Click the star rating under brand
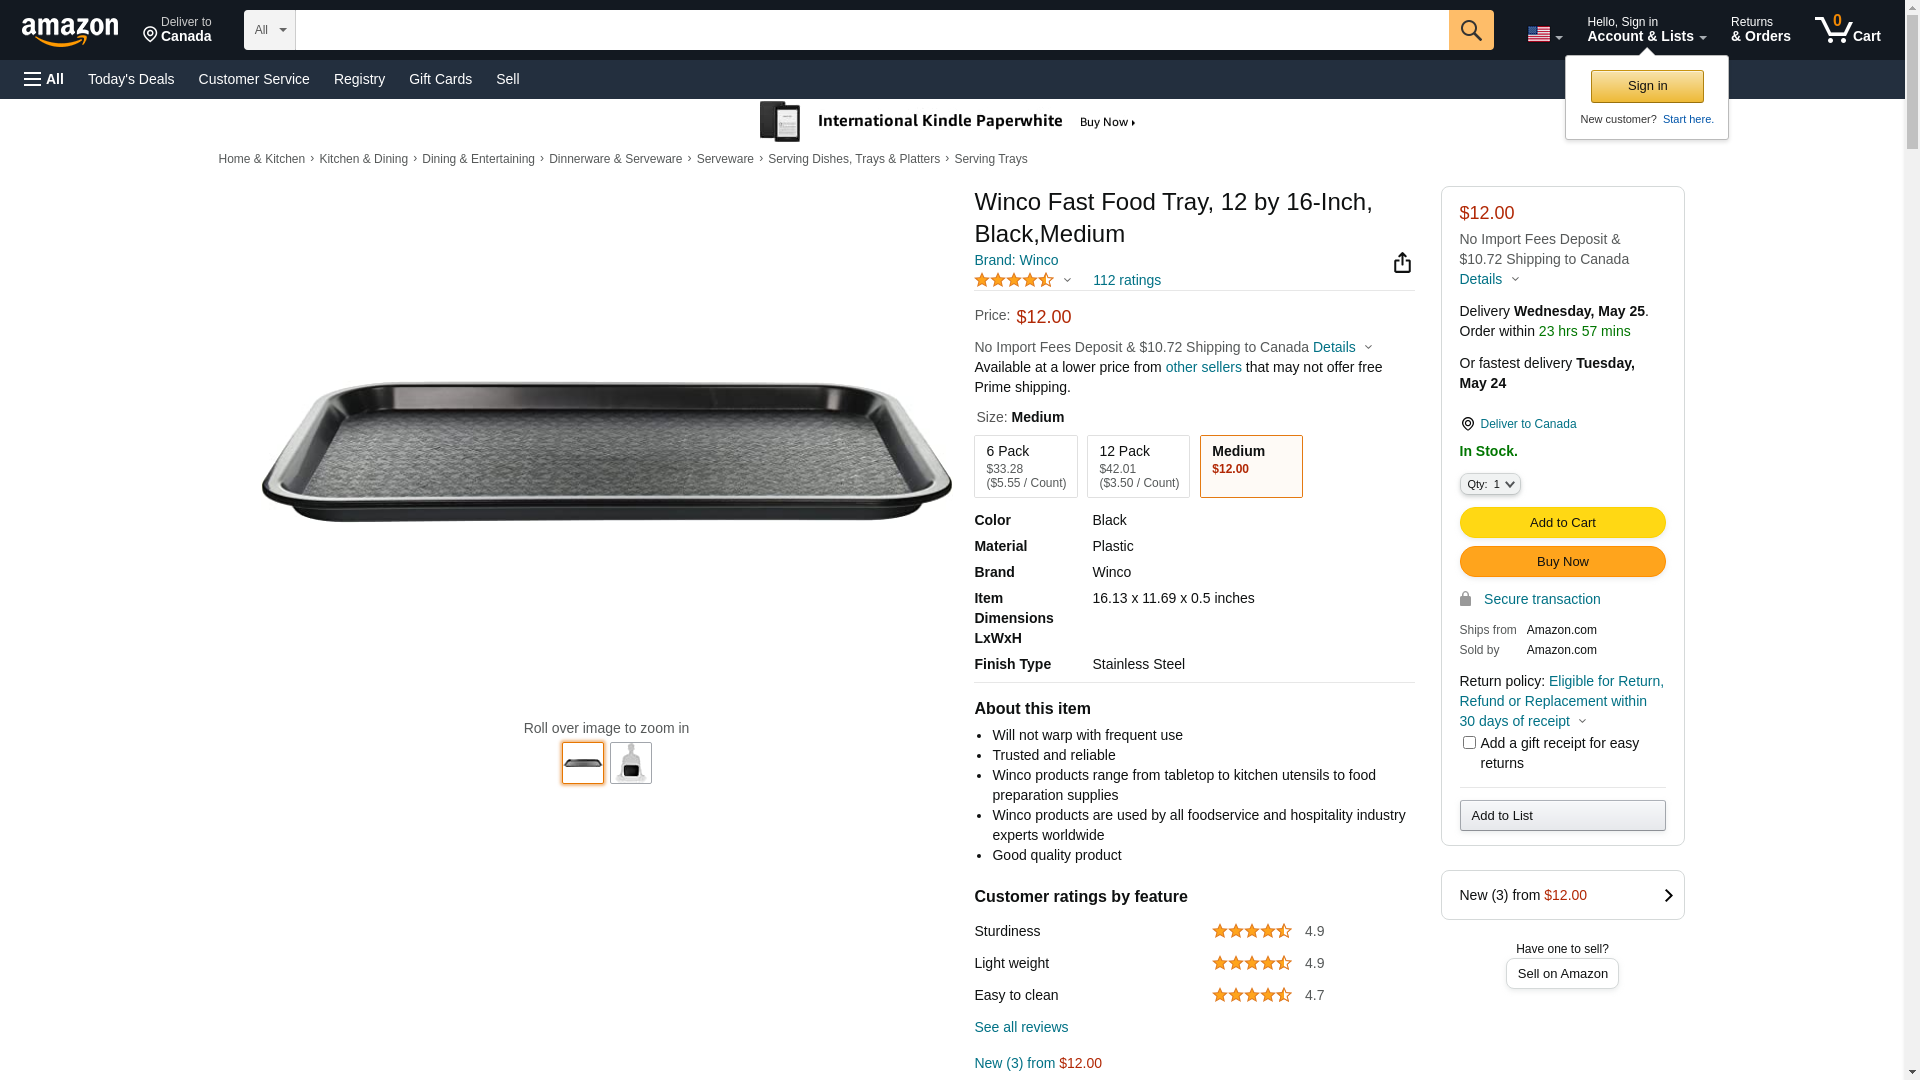This screenshot has height=1080, width=1920. [x=1014, y=281]
